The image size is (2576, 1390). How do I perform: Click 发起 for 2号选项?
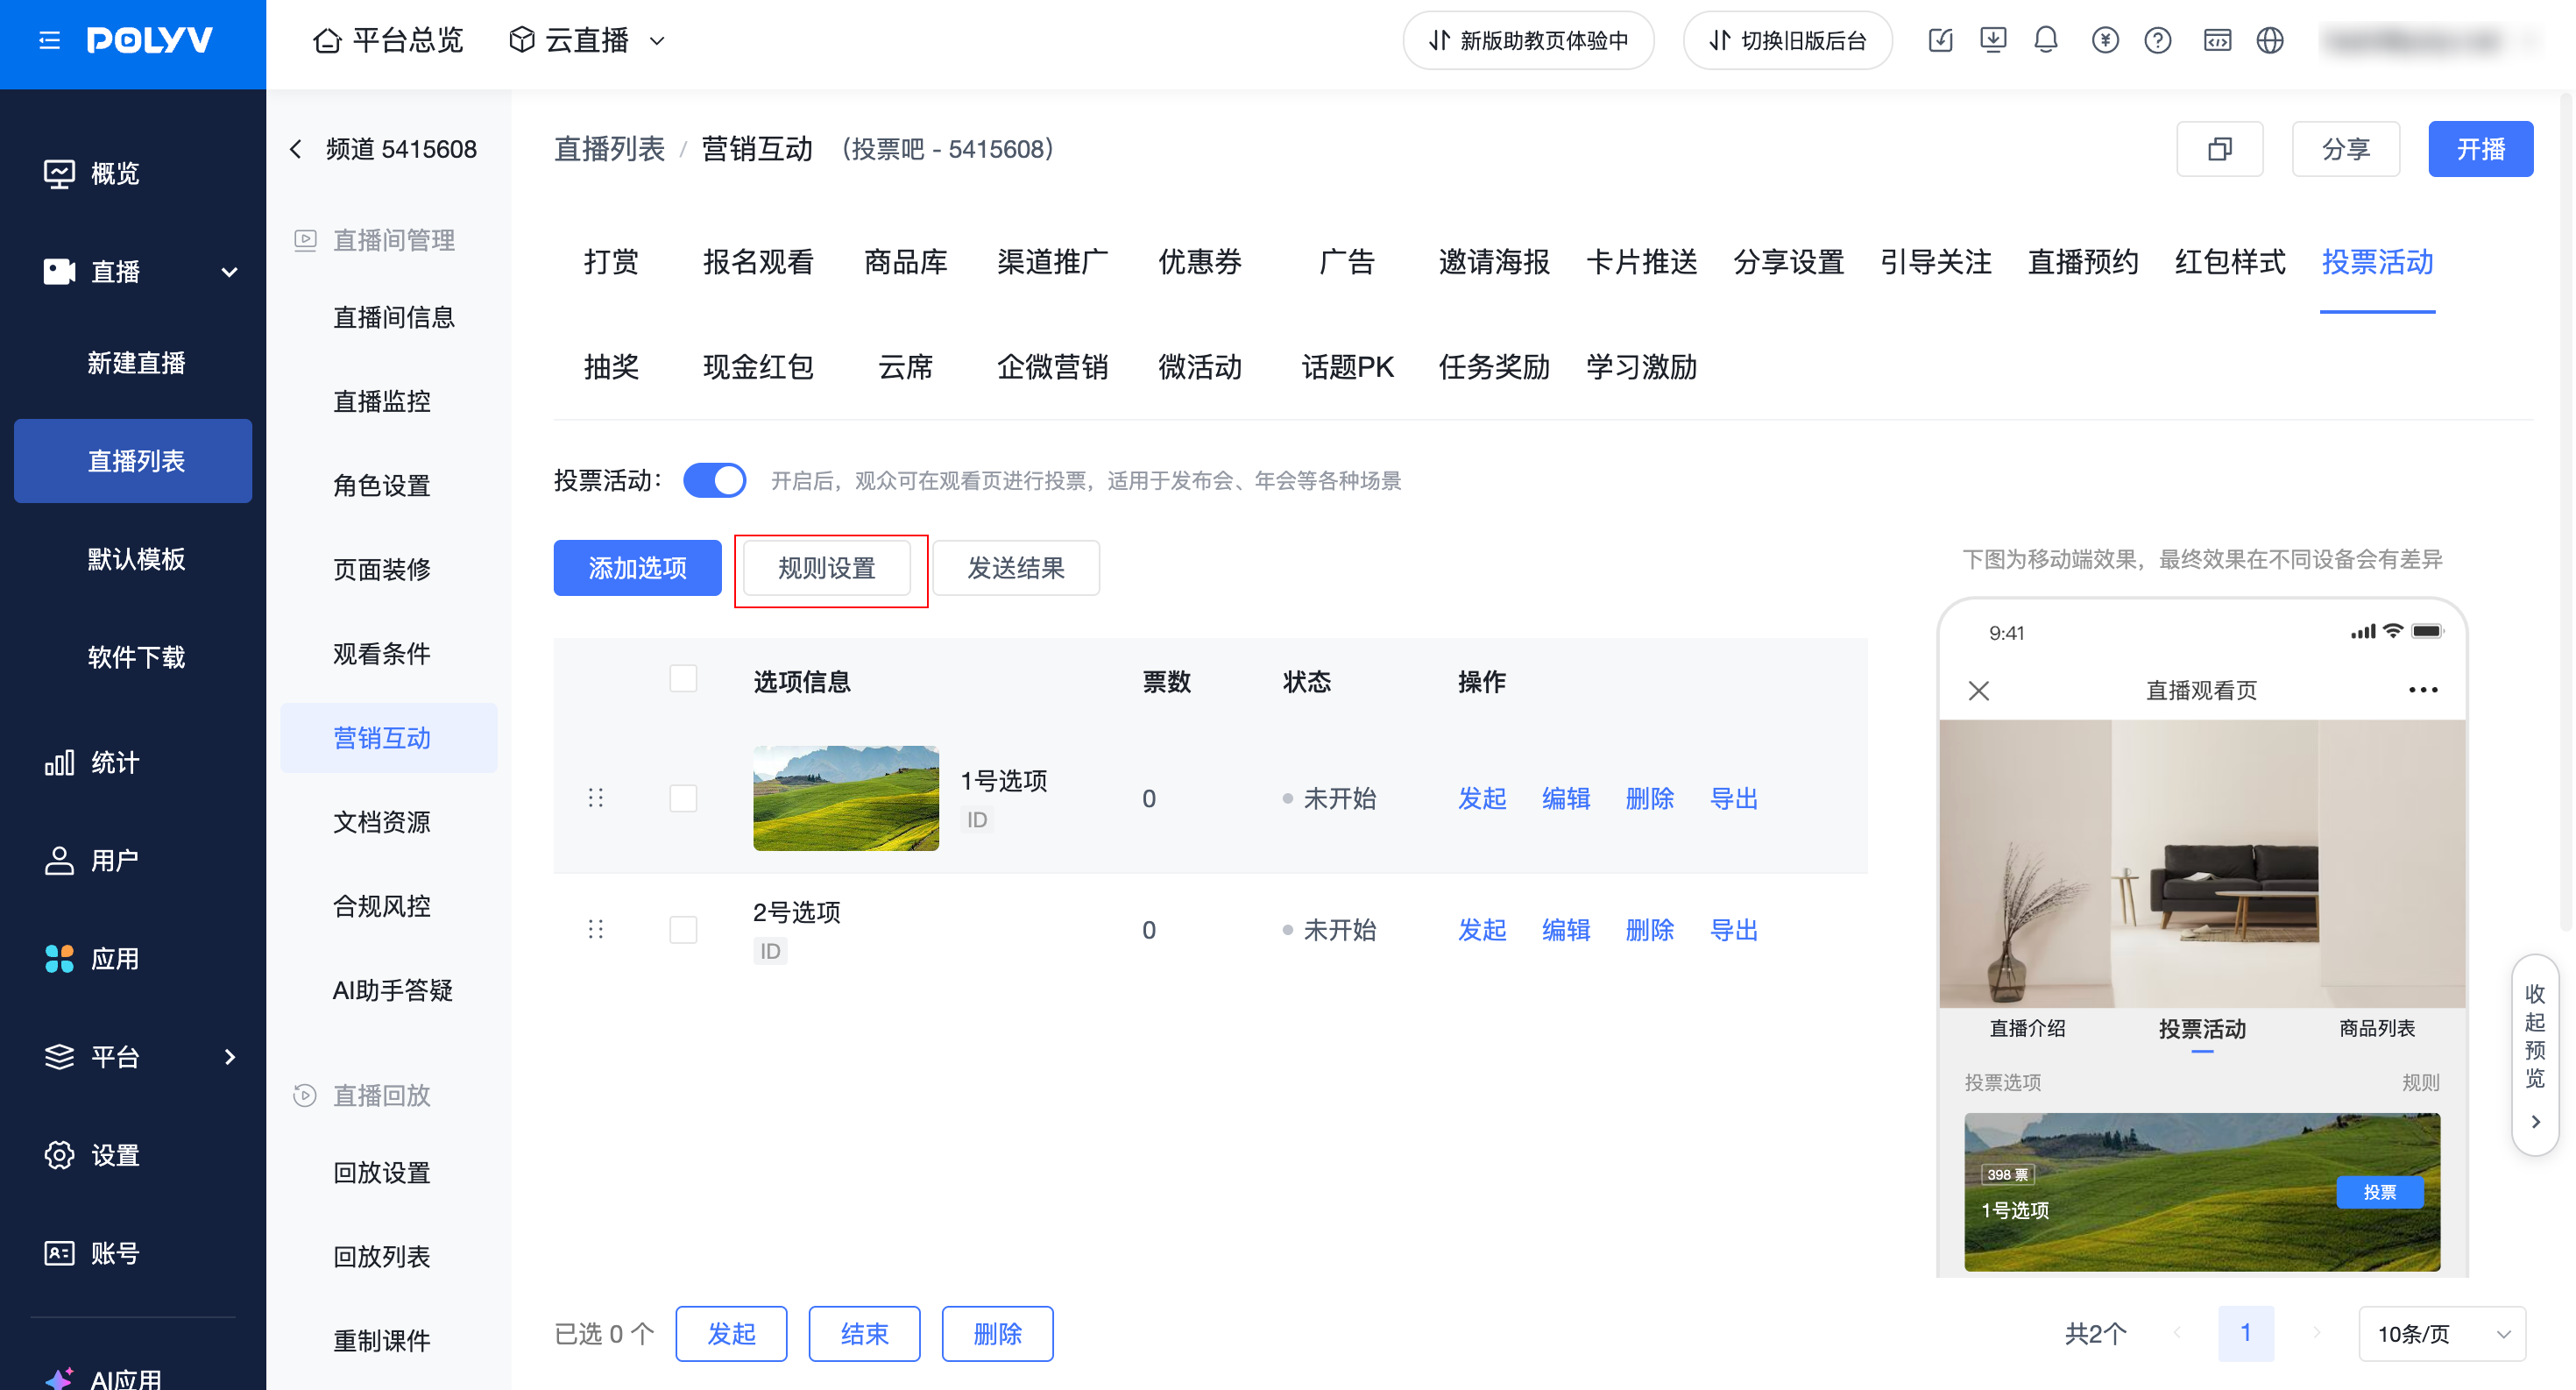tap(1482, 929)
